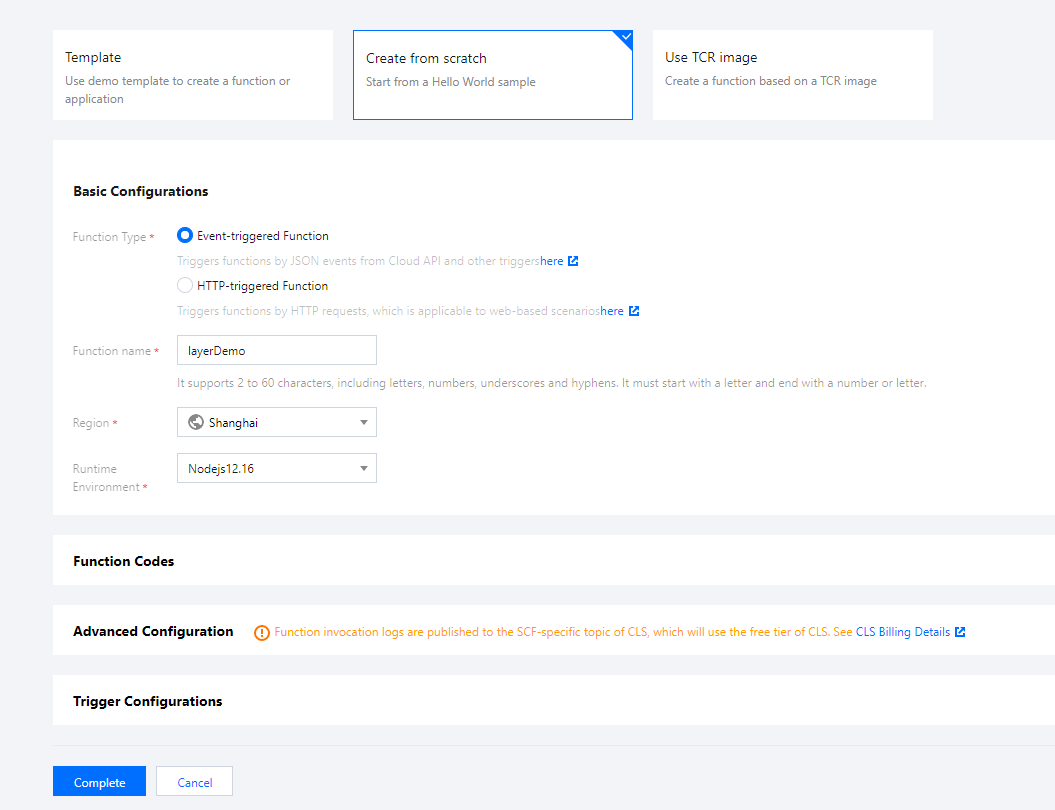Image resolution: width=1055 pixels, height=810 pixels.
Task: Expand the Trigger Configurations section
Action: tap(148, 701)
